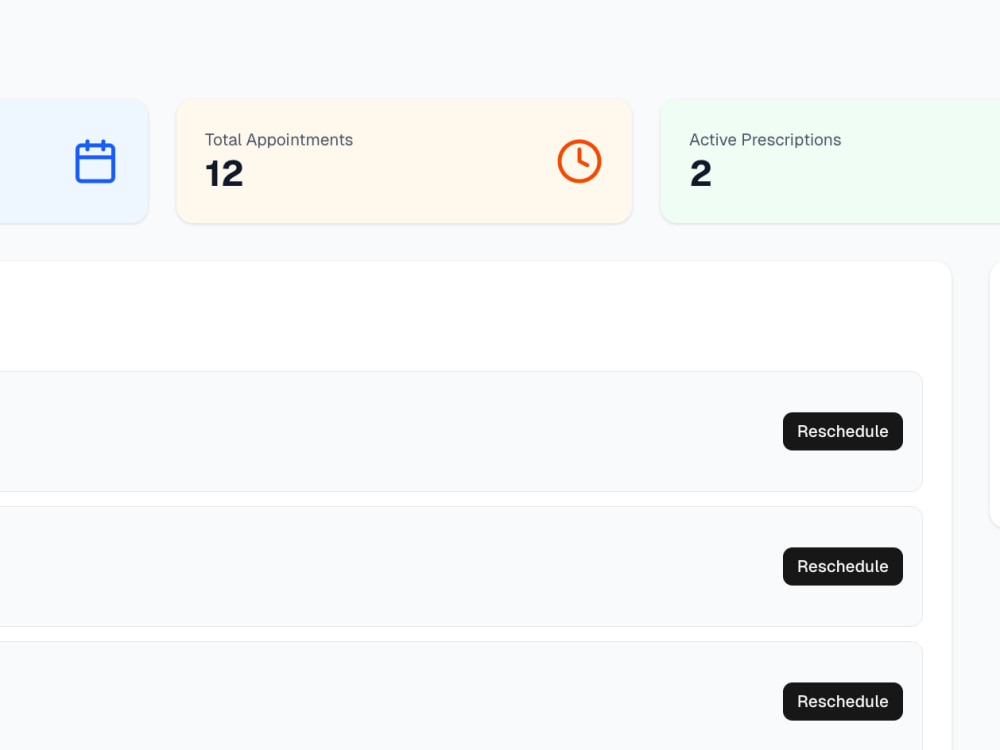1000x750 pixels.
Task: Select the Total Appointments label
Action: [279, 140]
